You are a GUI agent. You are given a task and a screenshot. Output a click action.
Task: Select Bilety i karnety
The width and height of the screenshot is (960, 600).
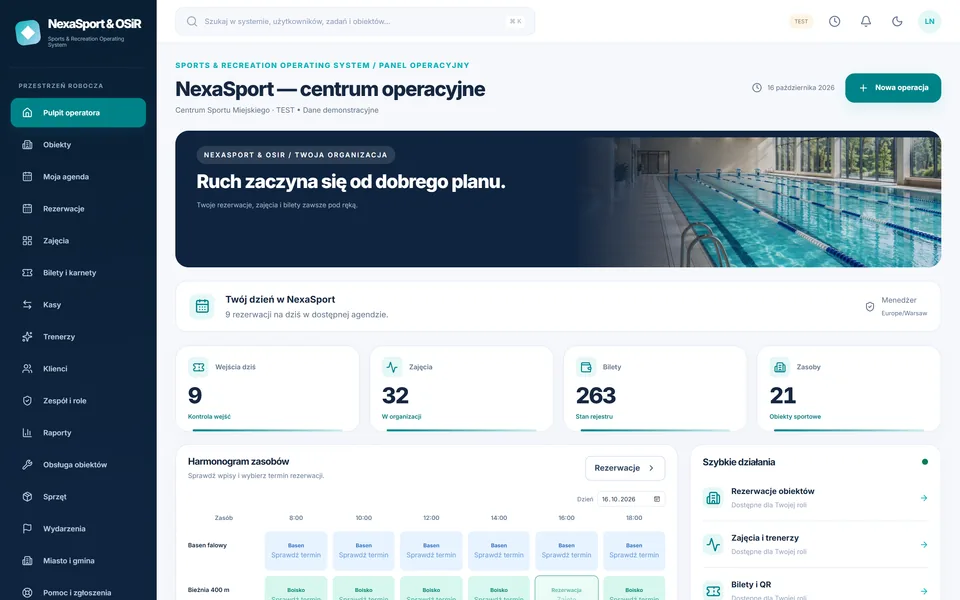78,272
